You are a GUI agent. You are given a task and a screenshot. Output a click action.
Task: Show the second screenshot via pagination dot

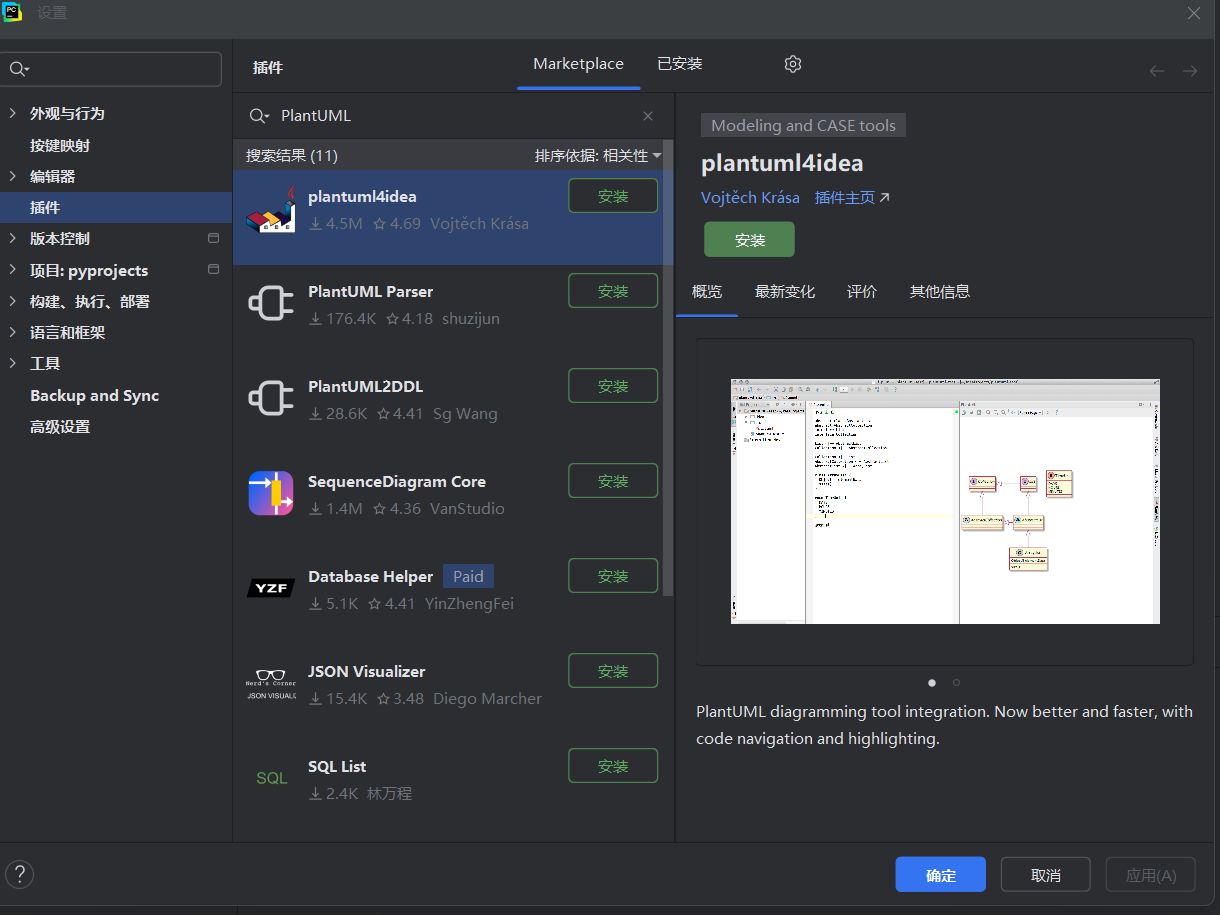pos(956,683)
